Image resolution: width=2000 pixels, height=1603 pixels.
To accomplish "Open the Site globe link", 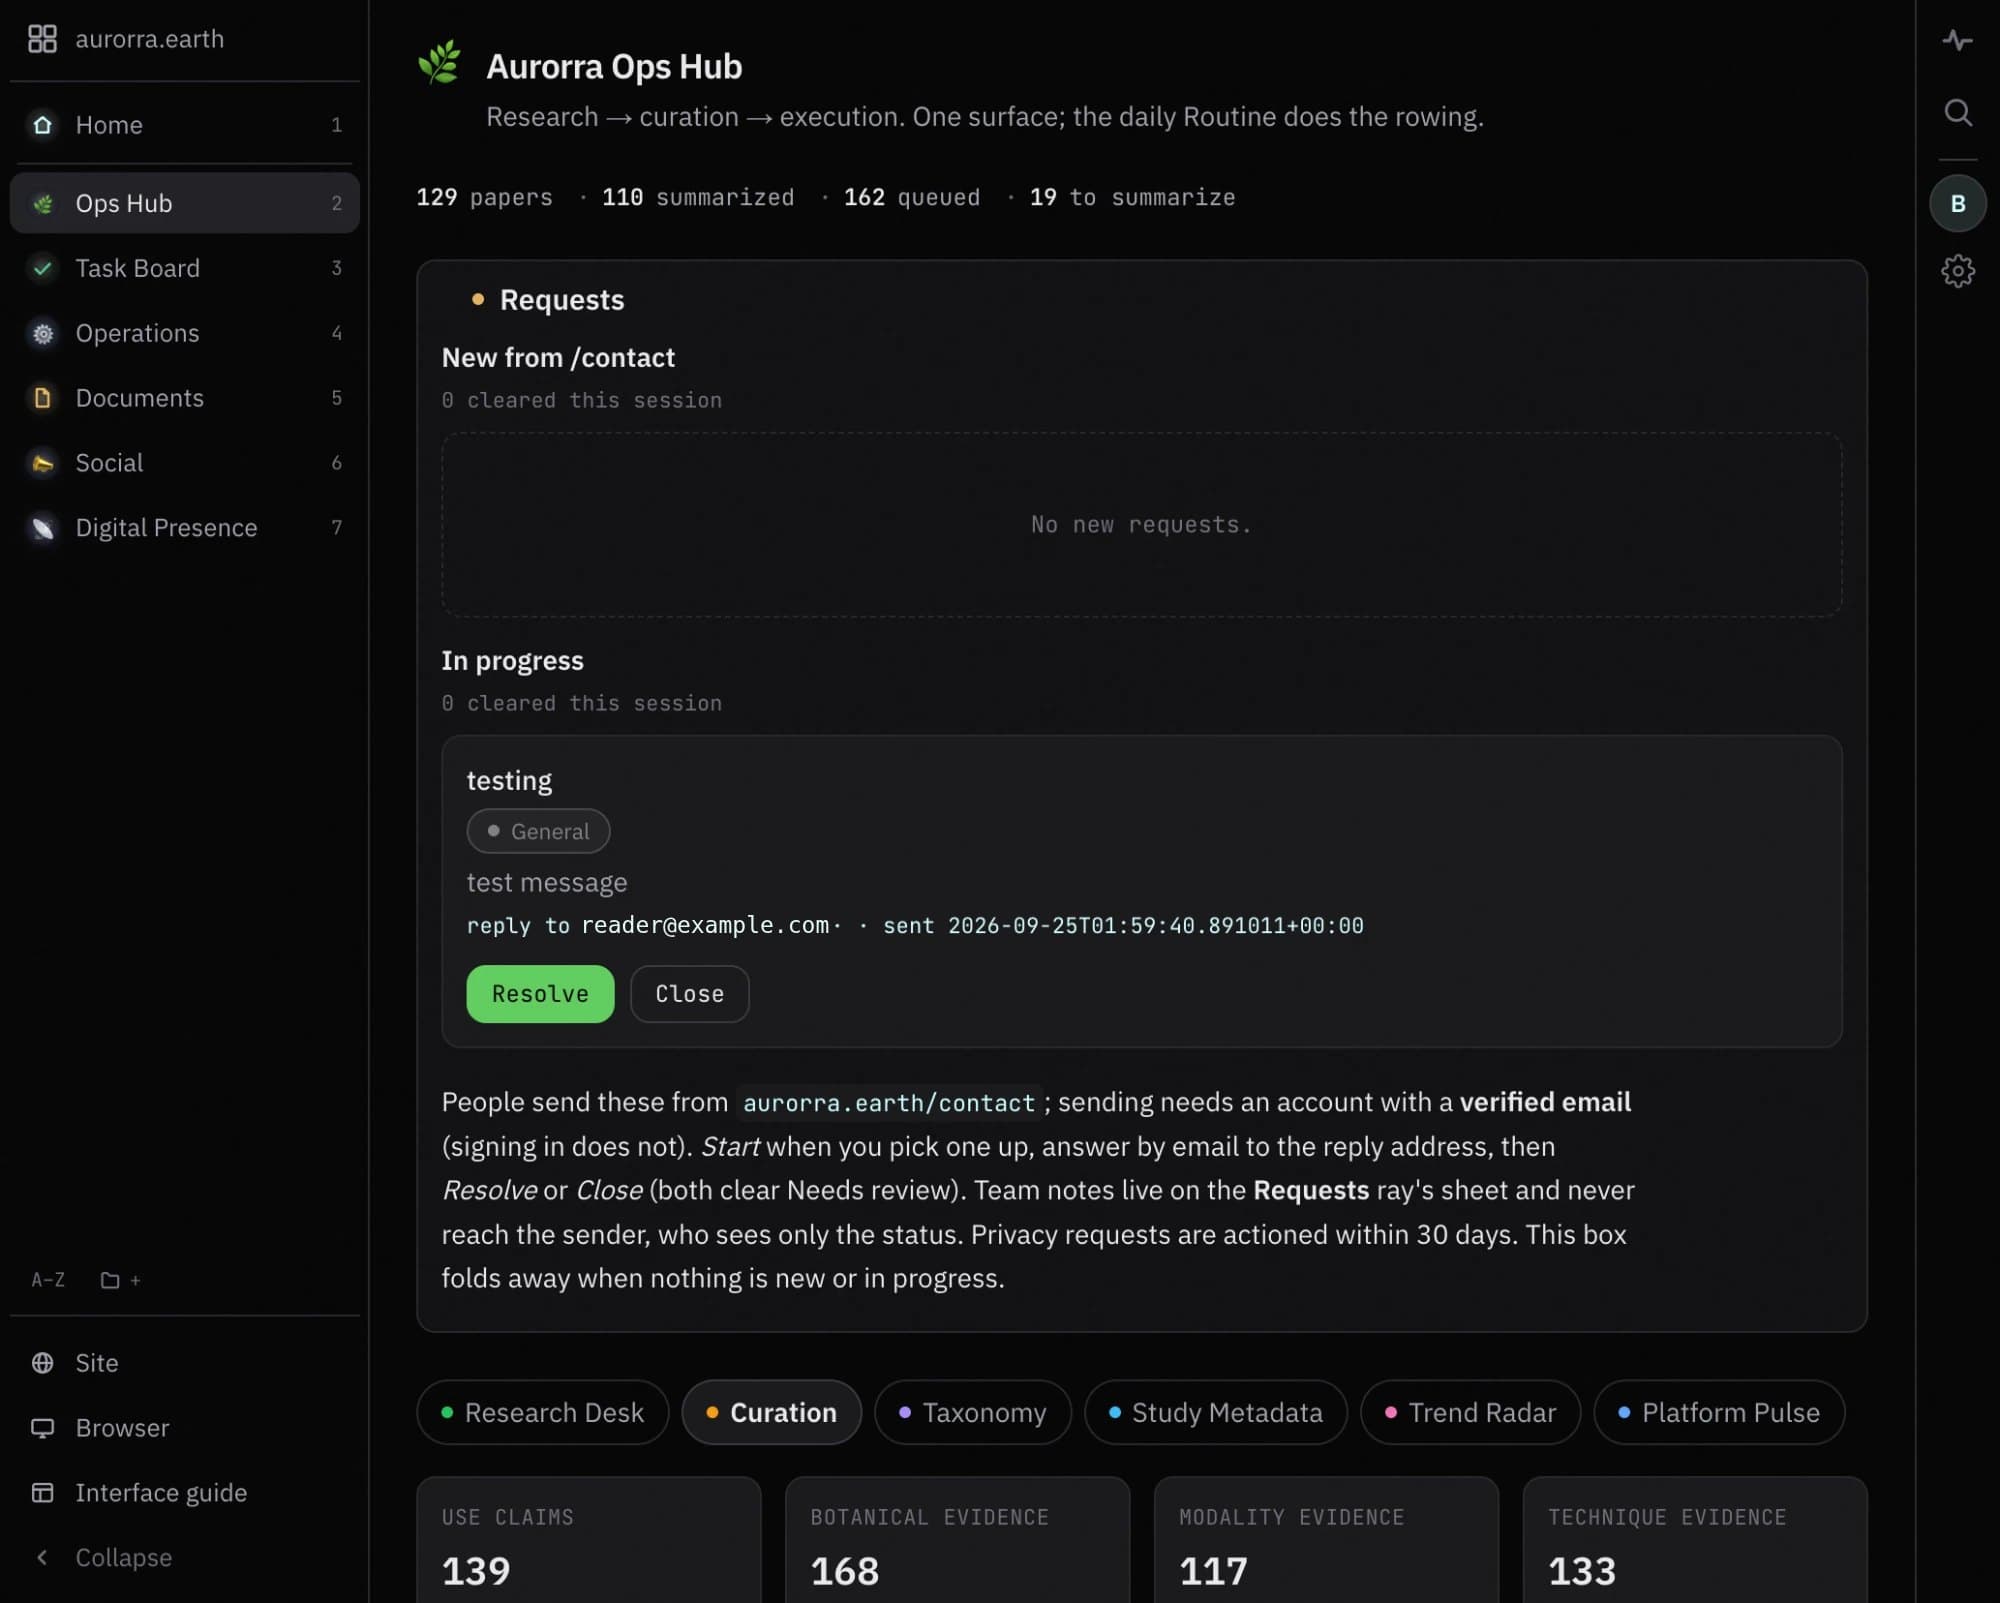I will tap(42, 1363).
